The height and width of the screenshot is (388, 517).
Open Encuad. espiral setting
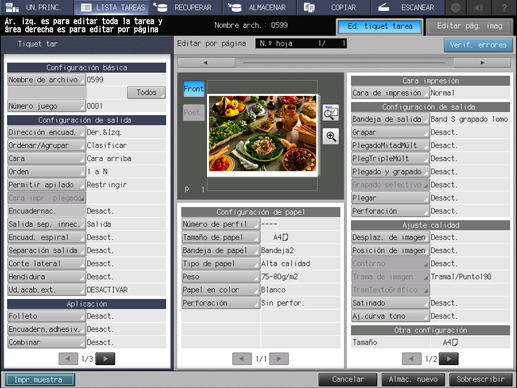click(x=47, y=237)
